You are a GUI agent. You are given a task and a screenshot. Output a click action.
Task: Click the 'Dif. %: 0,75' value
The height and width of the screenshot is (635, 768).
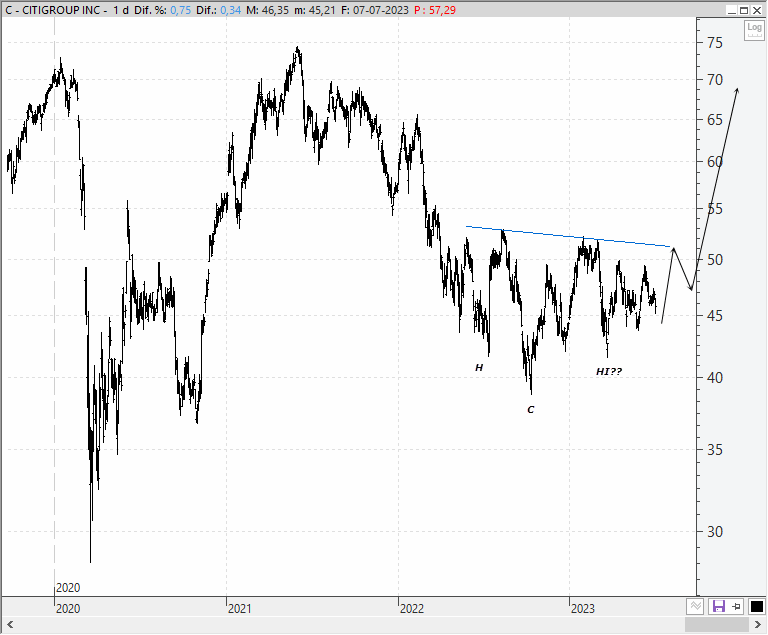[x=163, y=10]
